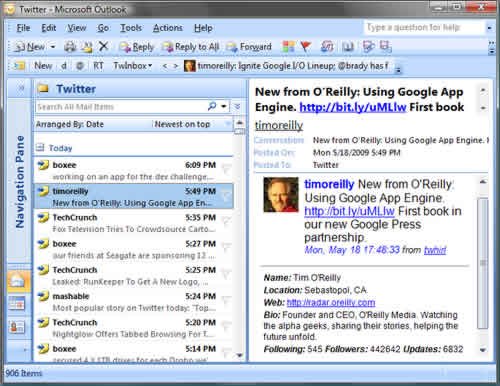This screenshot has height=386, width=500.
Task: Click the timoreilly sender name under the subject
Action: [x=279, y=125]
